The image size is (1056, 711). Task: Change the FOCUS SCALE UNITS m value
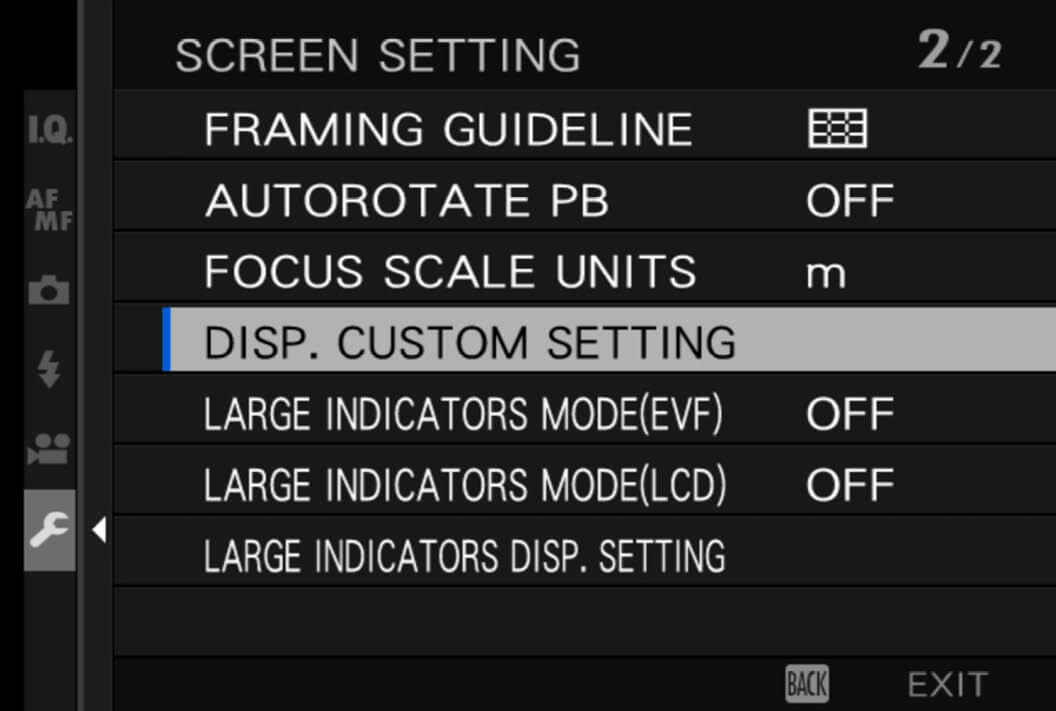click(x=826, y=275)
